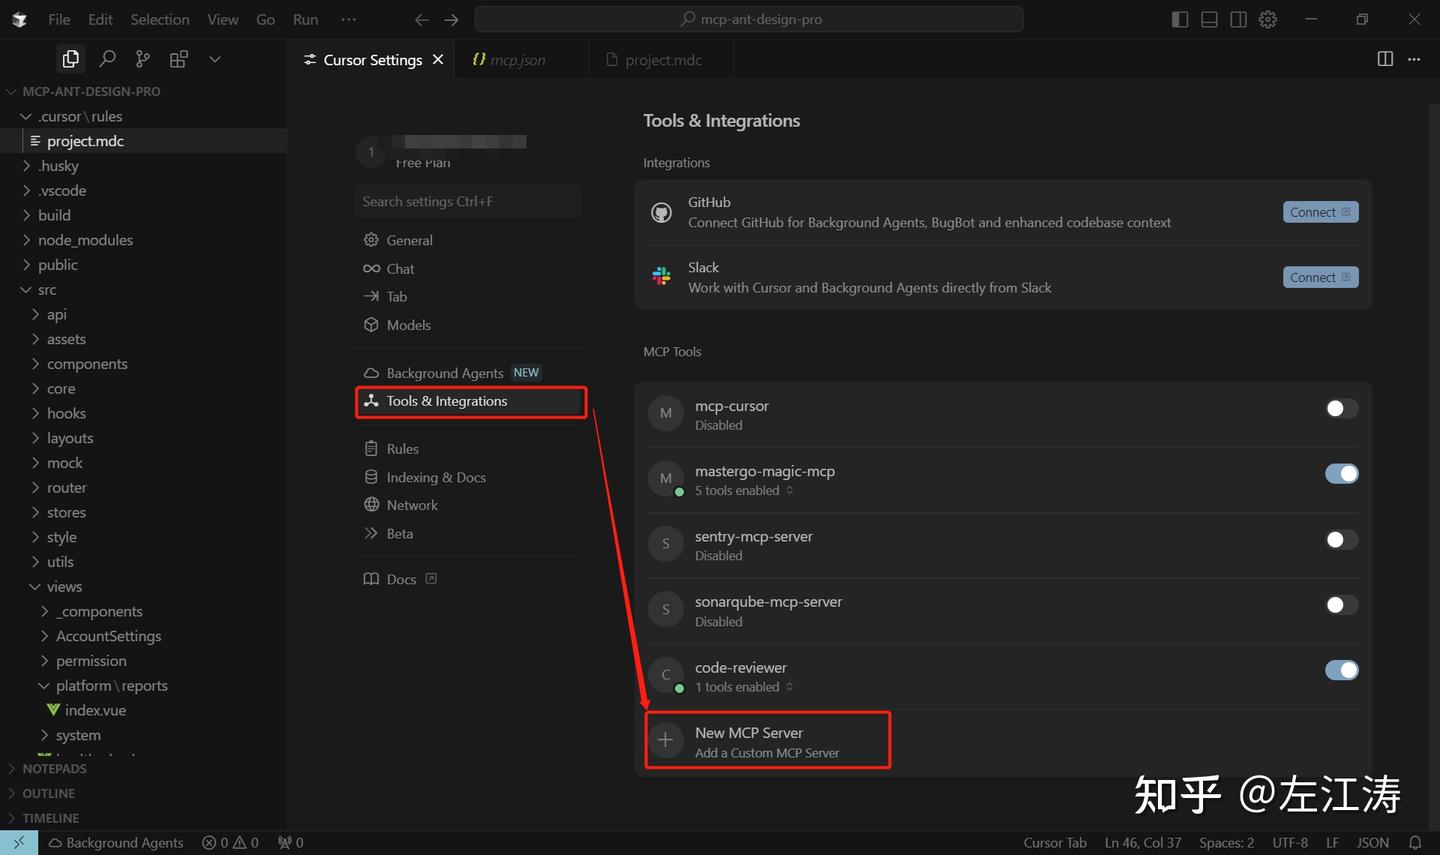Open Tab settings section

click(385, 297)
